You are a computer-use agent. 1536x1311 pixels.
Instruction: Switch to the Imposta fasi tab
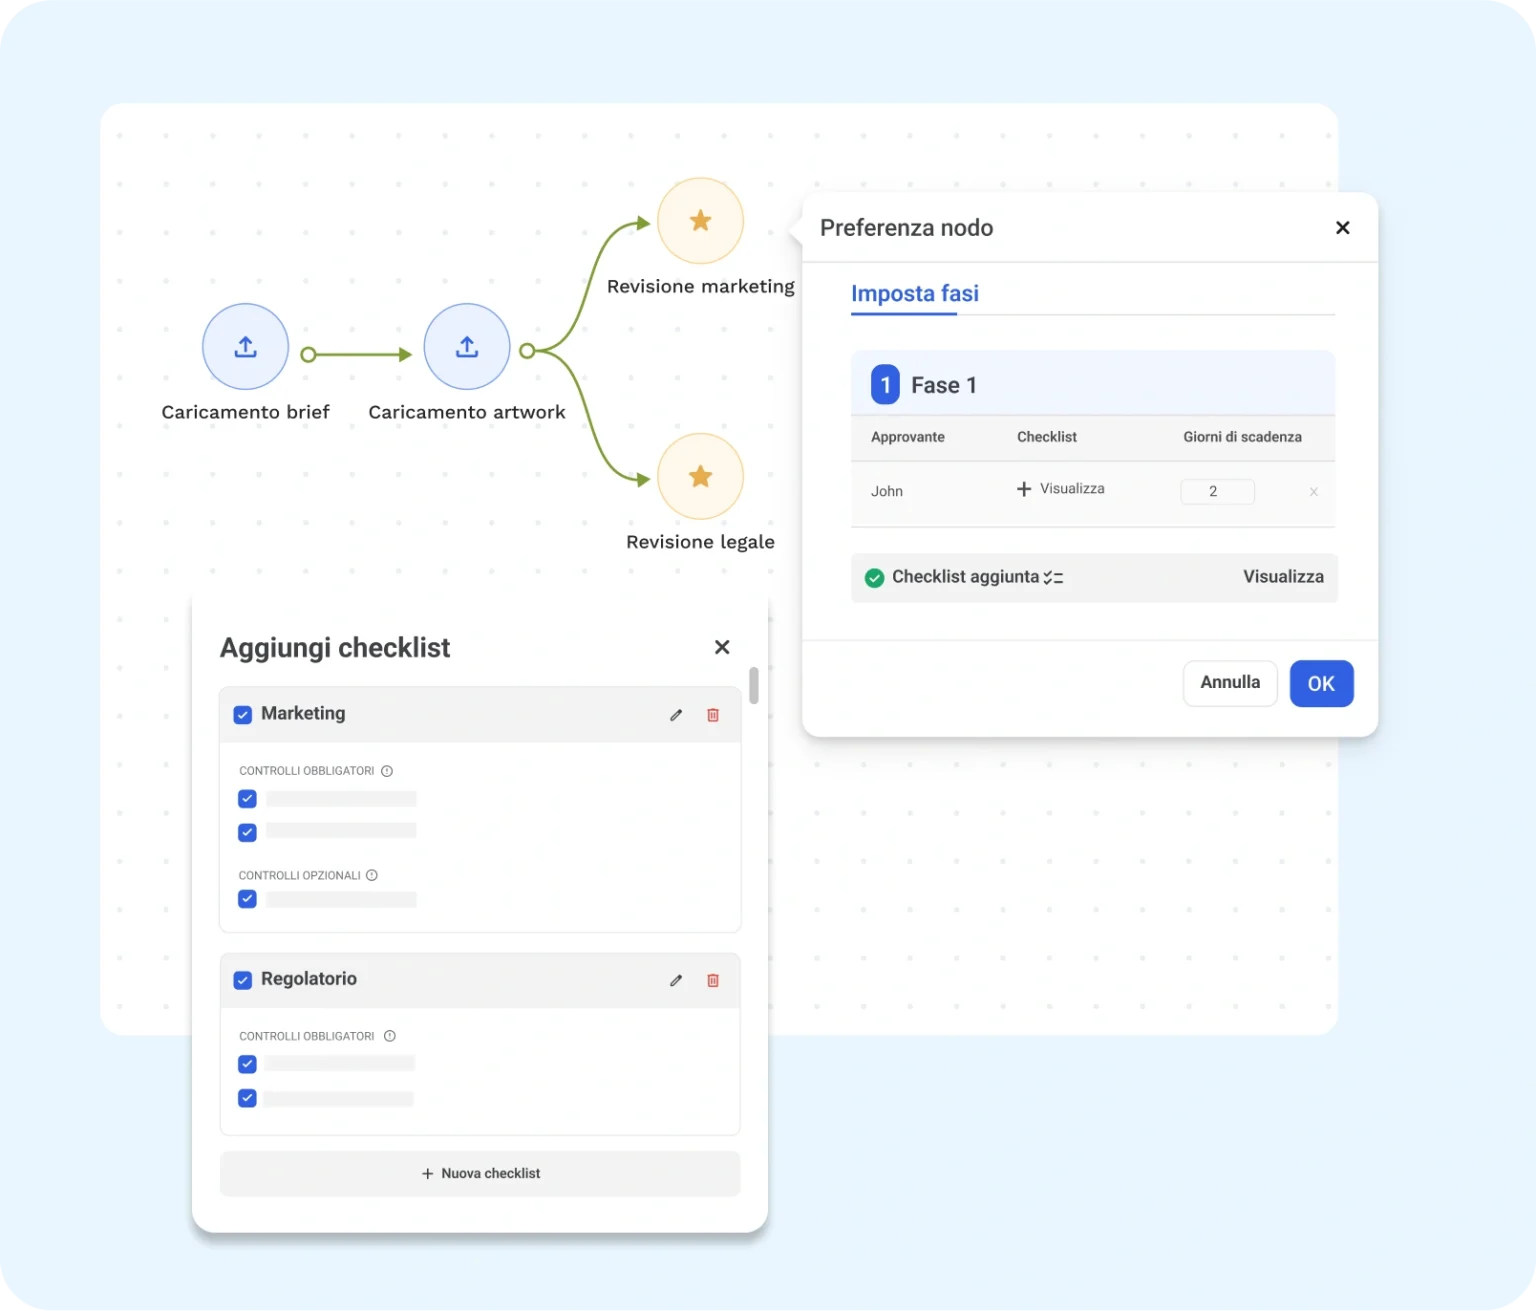coord(914,294)
